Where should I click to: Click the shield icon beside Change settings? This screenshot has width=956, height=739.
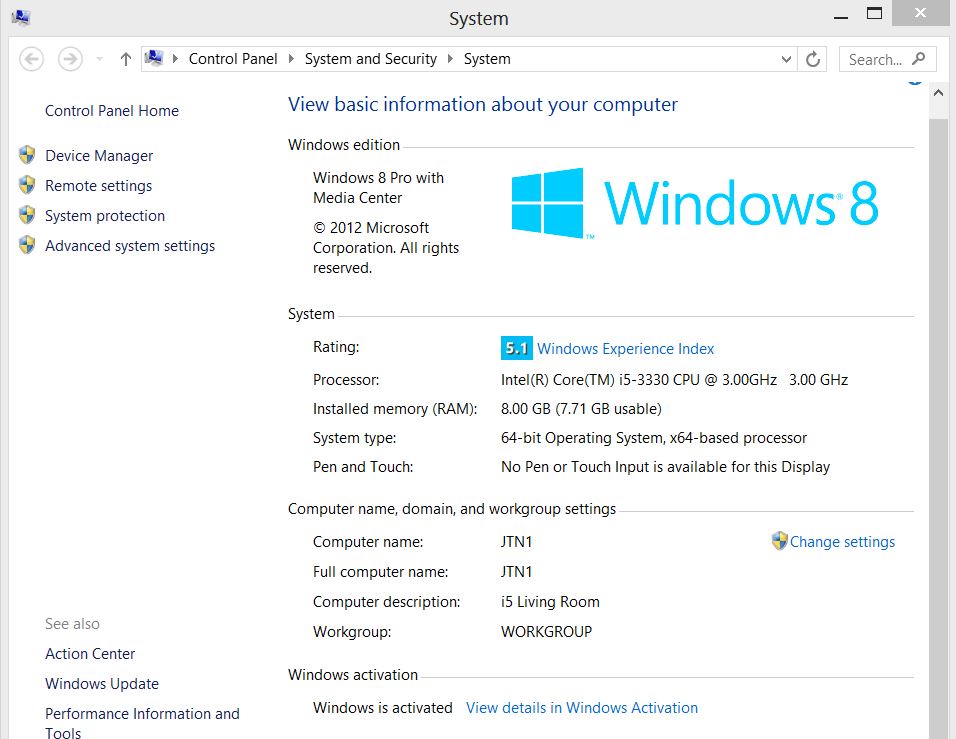779,540
